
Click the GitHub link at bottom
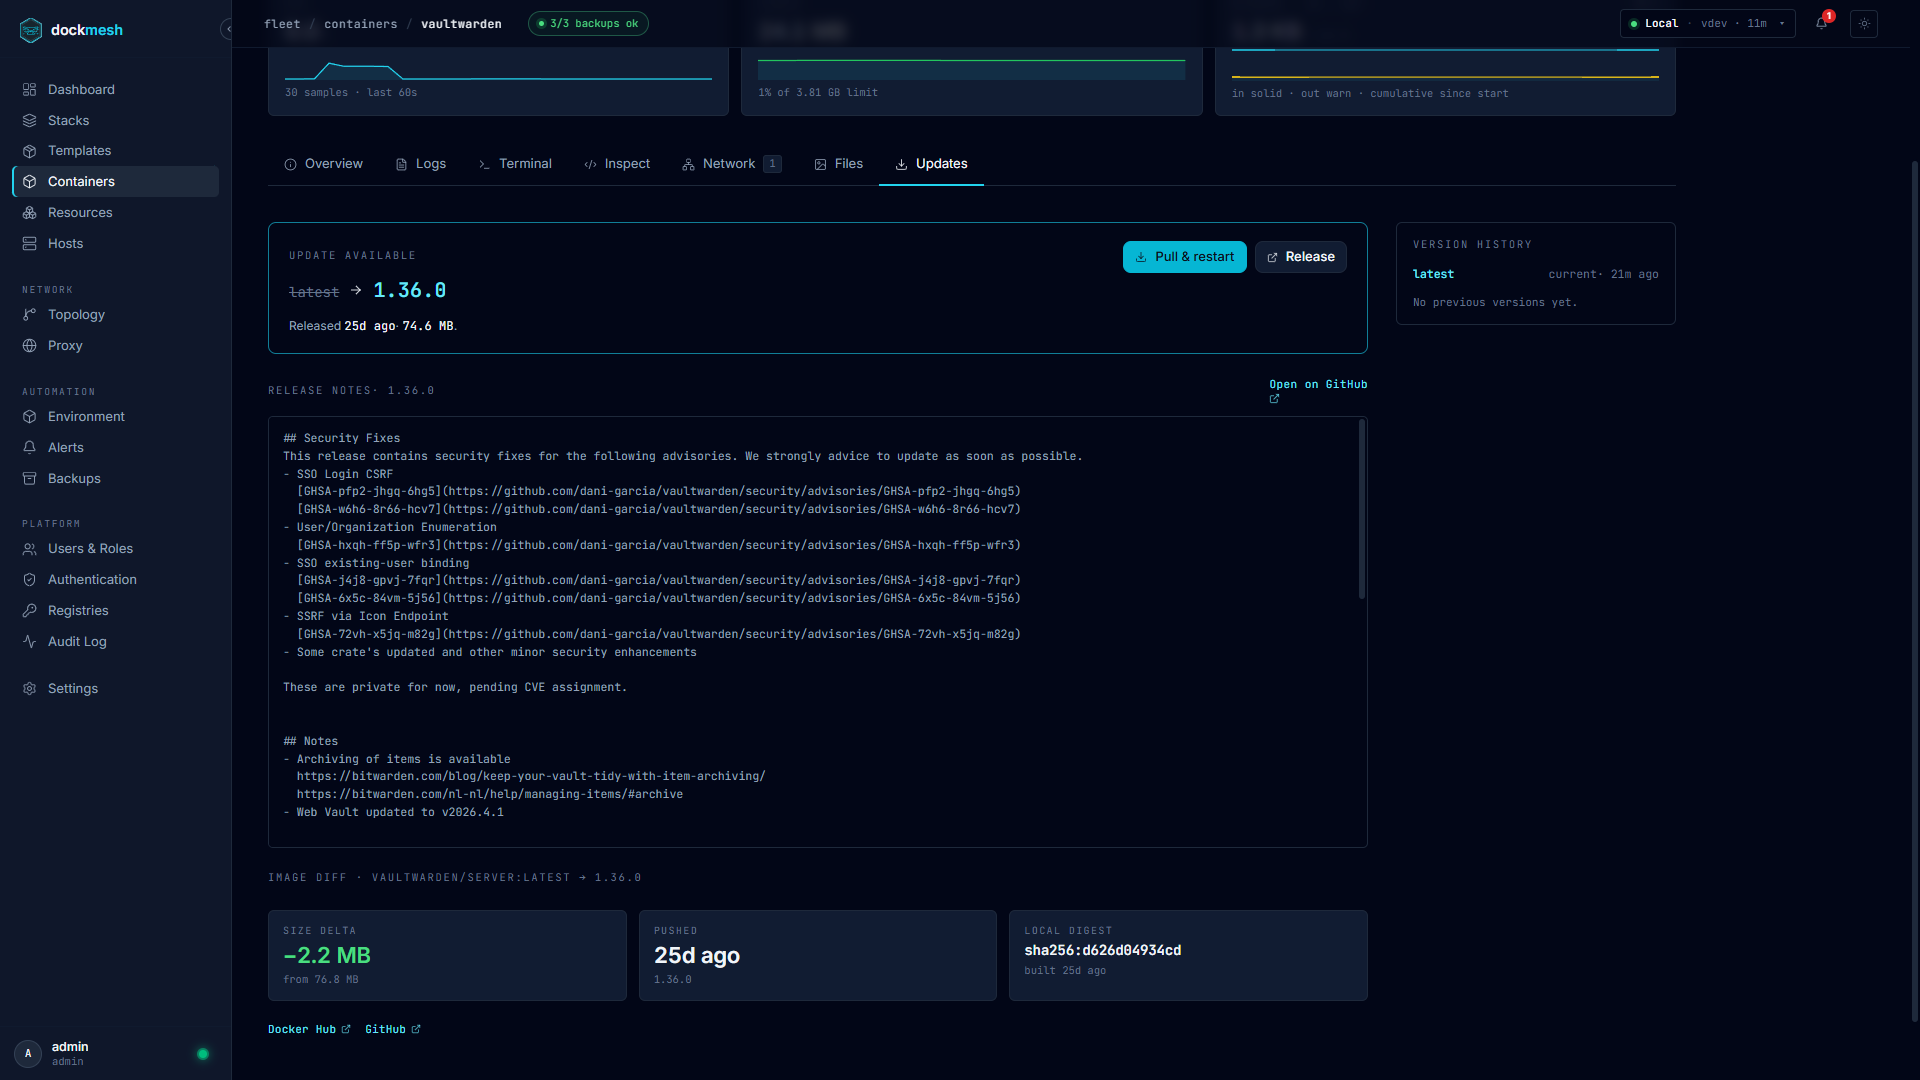pos(392,1029)
